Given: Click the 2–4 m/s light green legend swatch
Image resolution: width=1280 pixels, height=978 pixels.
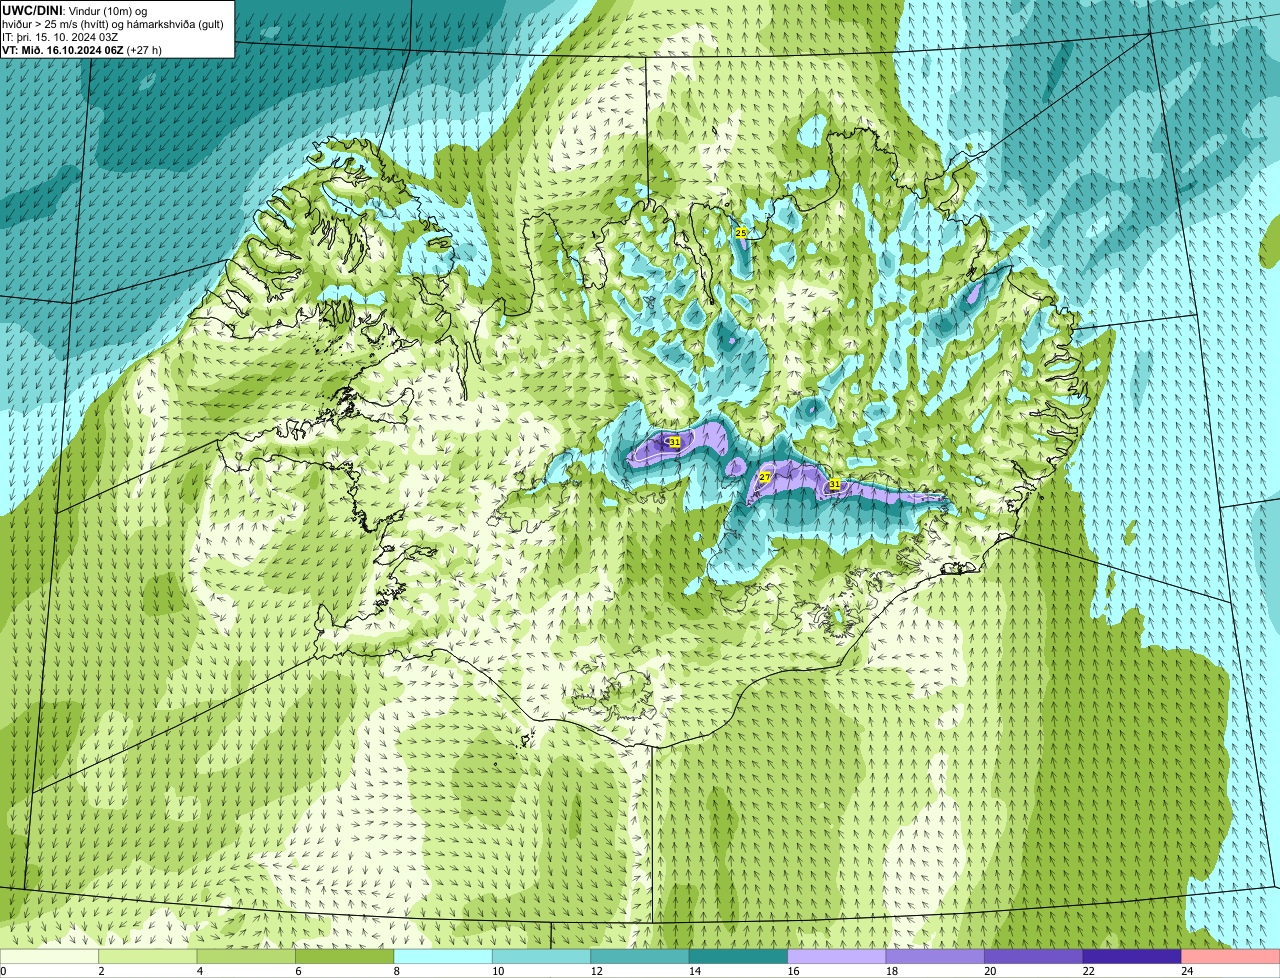Looking at the screenshot, I should coord(148,956).
